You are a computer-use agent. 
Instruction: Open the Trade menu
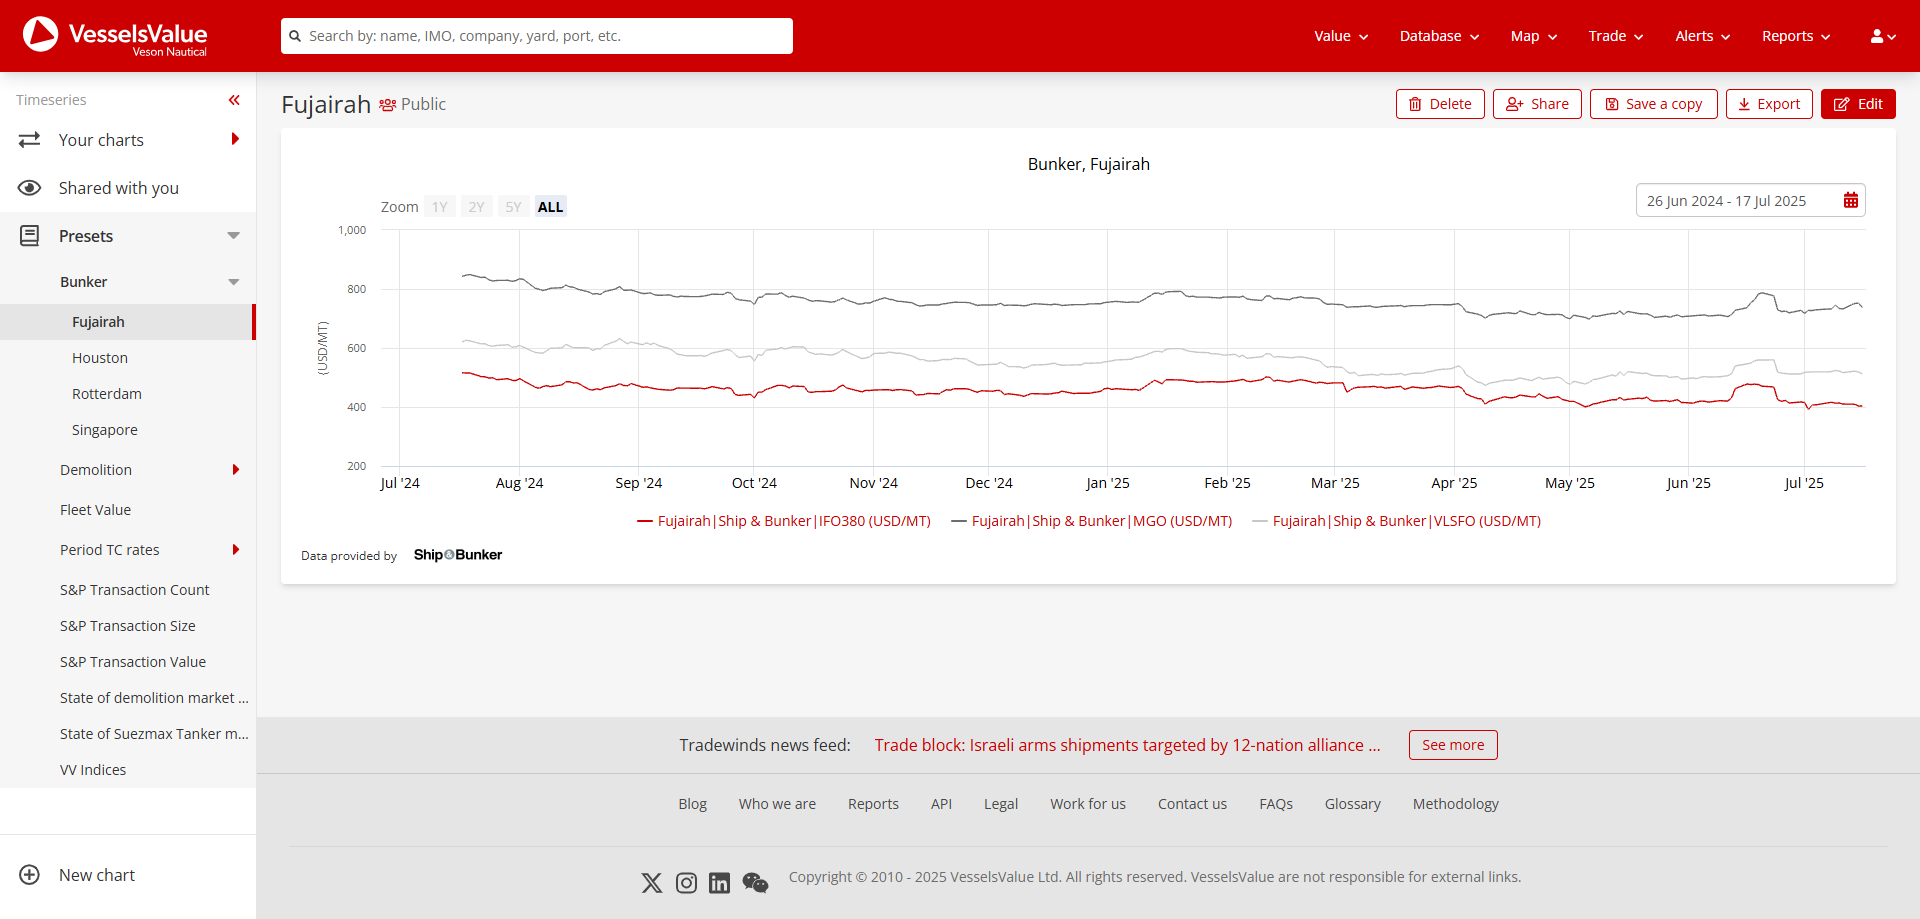(x=1614, y=36)
